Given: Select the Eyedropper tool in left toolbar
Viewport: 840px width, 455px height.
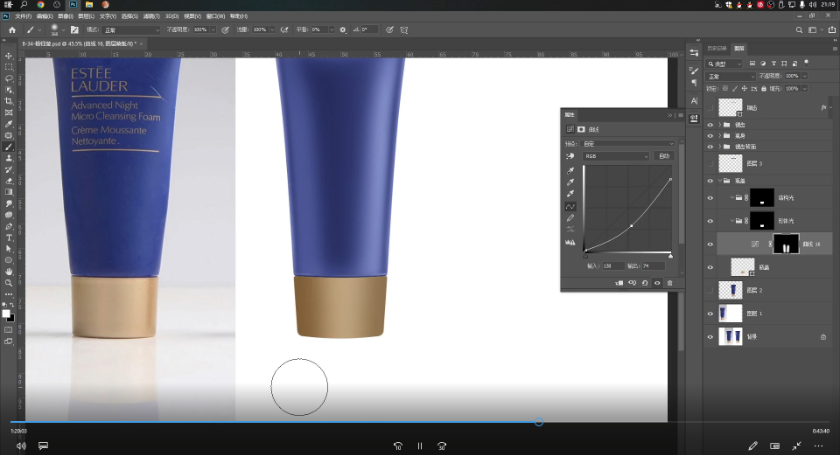Looking at the screenshot, I should pos(9,124).
